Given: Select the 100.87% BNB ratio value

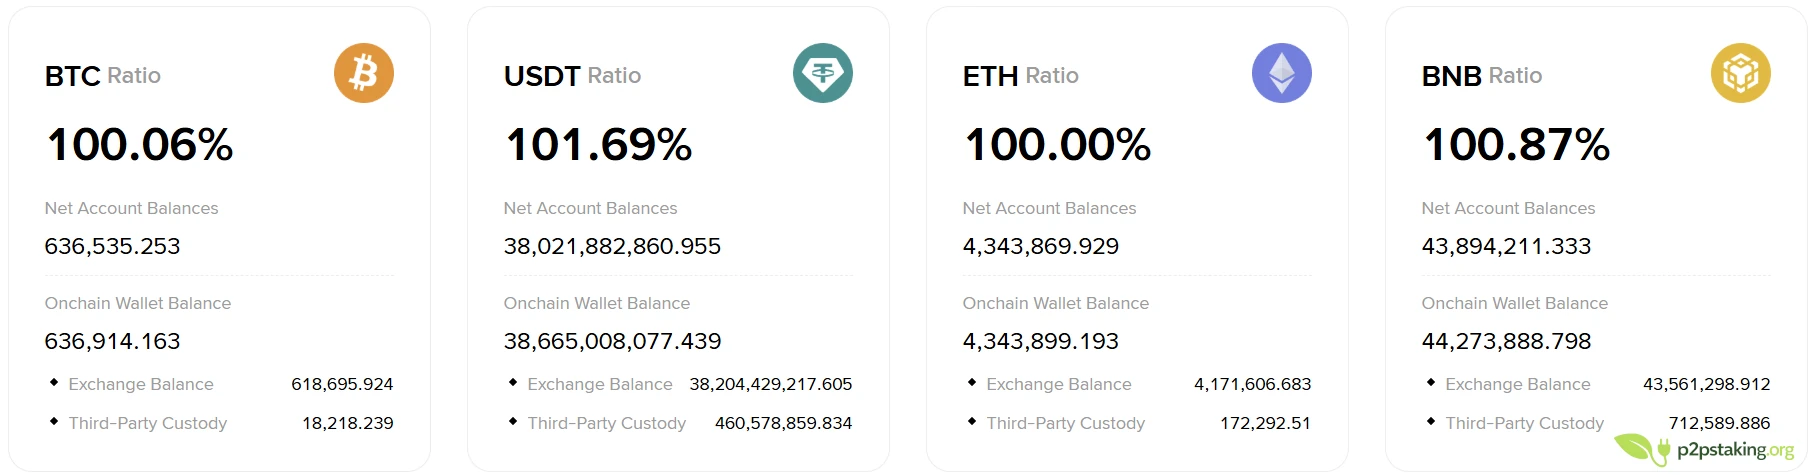Looking at the screenshot, I should pyautogui.click(x=1516, y=145).
